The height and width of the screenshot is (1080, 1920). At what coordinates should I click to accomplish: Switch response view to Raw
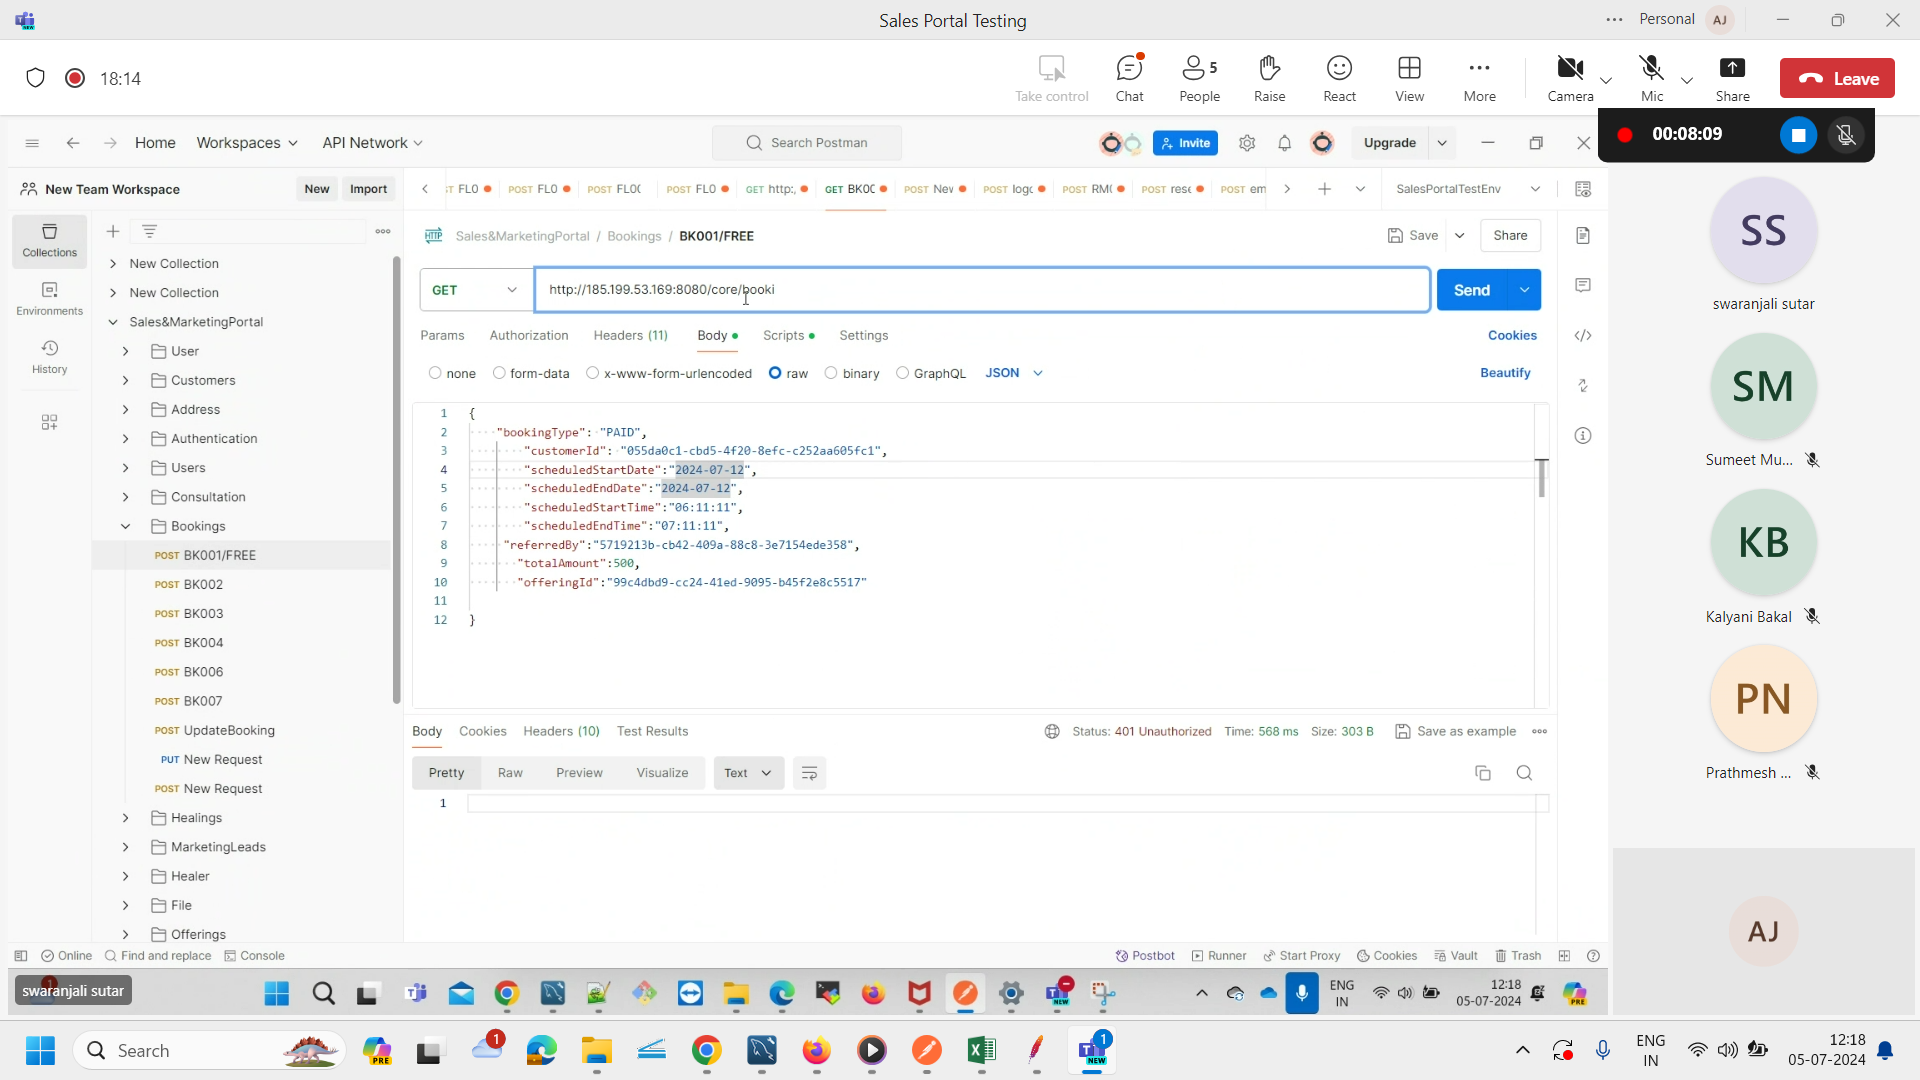coord(510,773)
